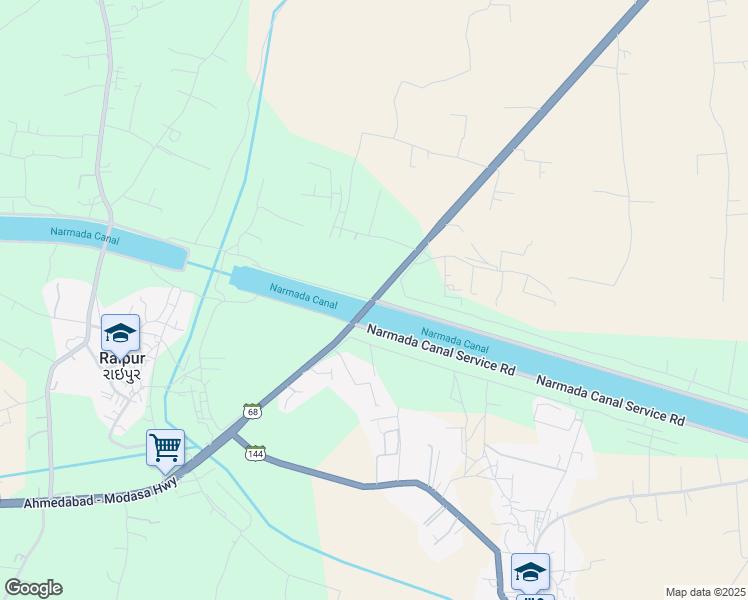Click Narmada Canal label just west of highway bridge
The height and width of the screenshot is (600, 748).
pyautogui.click(x=303, y=296)
